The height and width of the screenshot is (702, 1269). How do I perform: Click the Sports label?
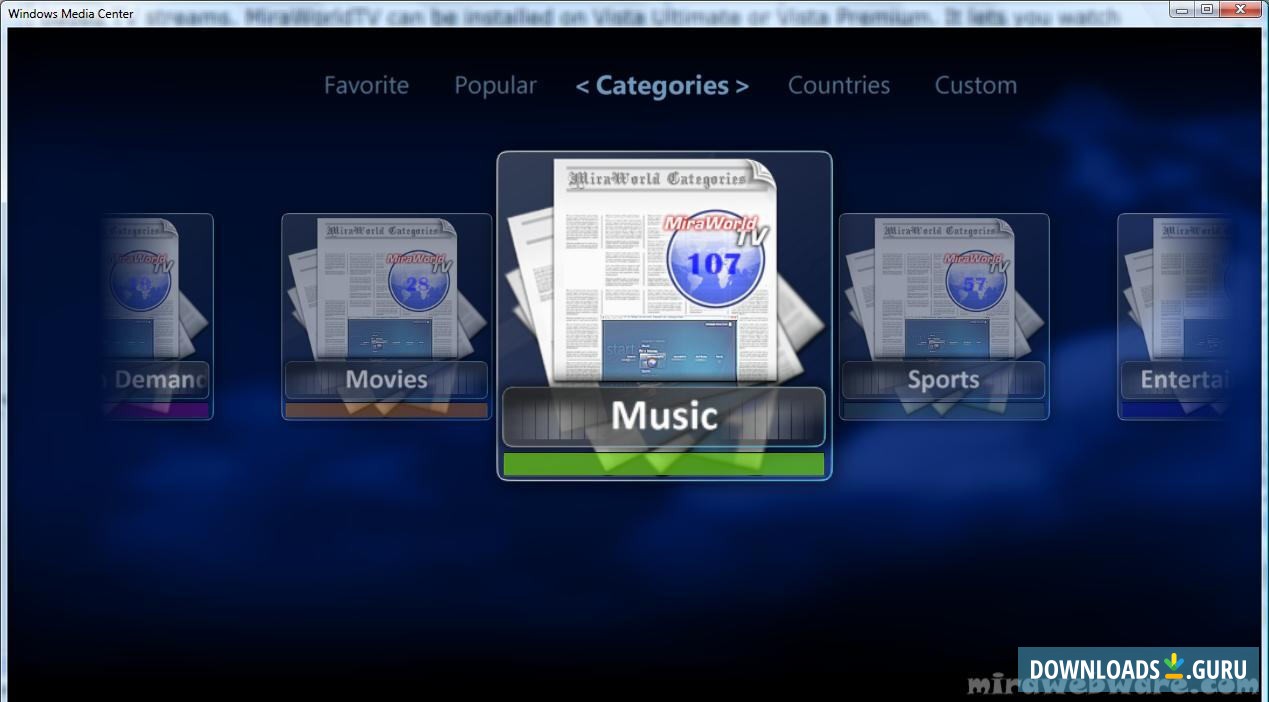click(x=943, y=380)
